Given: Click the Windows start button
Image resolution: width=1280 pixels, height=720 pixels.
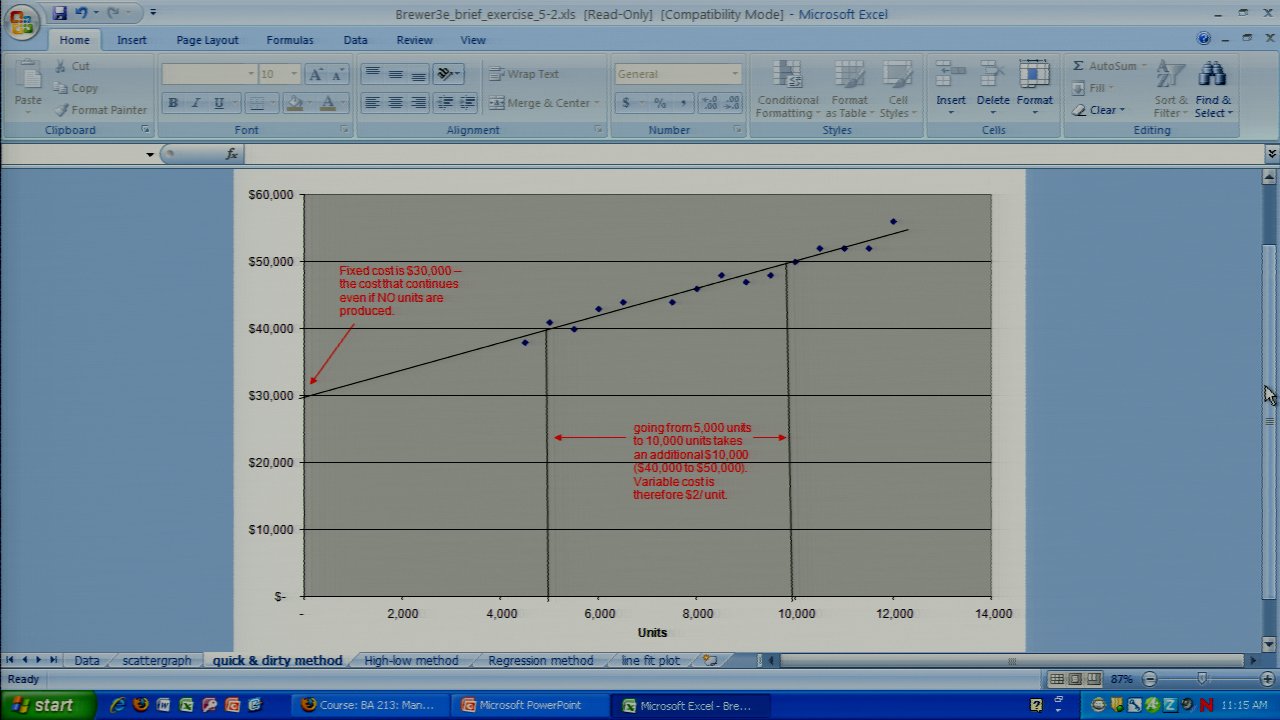Looking at the screenshot, I should tap(48, 705).
